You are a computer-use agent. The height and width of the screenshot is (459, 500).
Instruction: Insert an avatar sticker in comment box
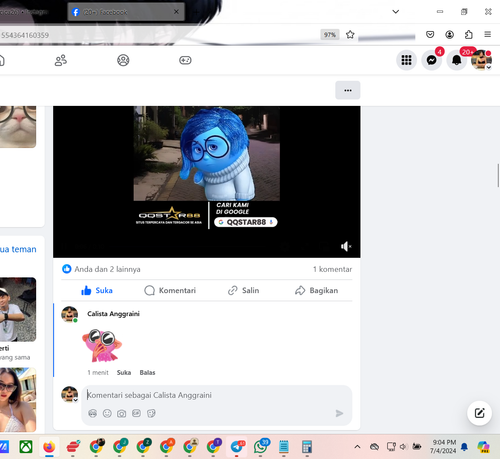coord(93,414)
